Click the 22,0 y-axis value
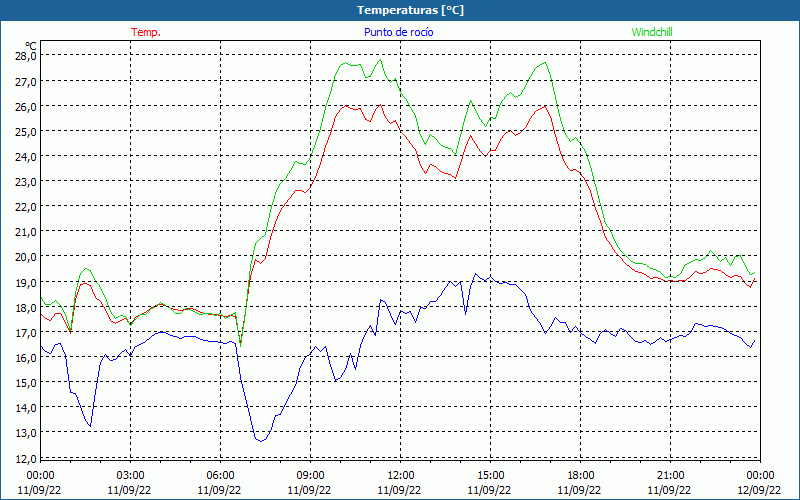 pyautogui.click(x=25, y=207)
